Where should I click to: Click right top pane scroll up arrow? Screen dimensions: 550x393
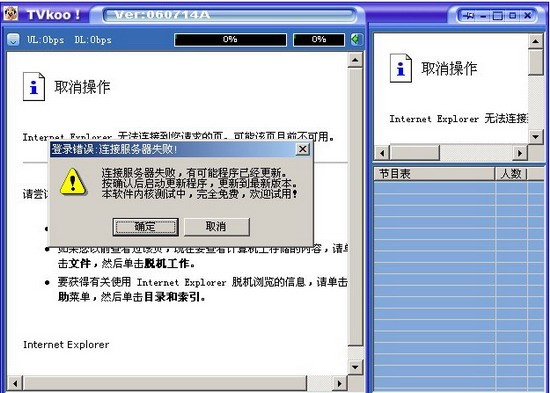[x=535, y=41]
